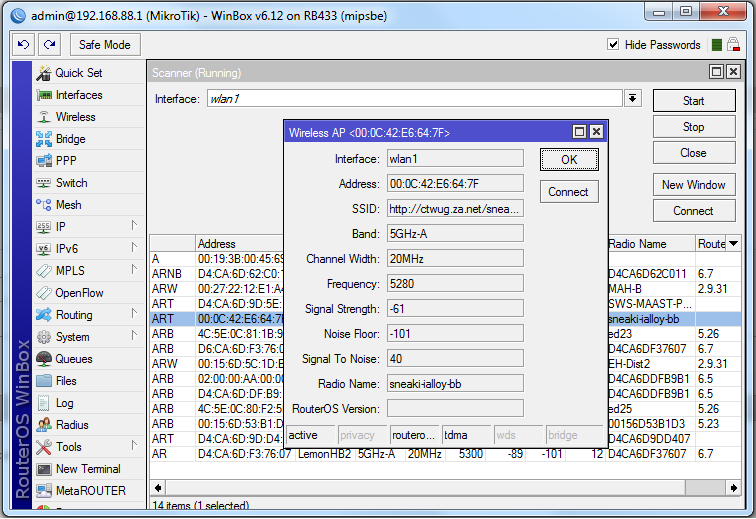The width and height of the screenshot is (756, 519).
Task: Click the Bridge icon in sidebar
Action: click(44, 139)
